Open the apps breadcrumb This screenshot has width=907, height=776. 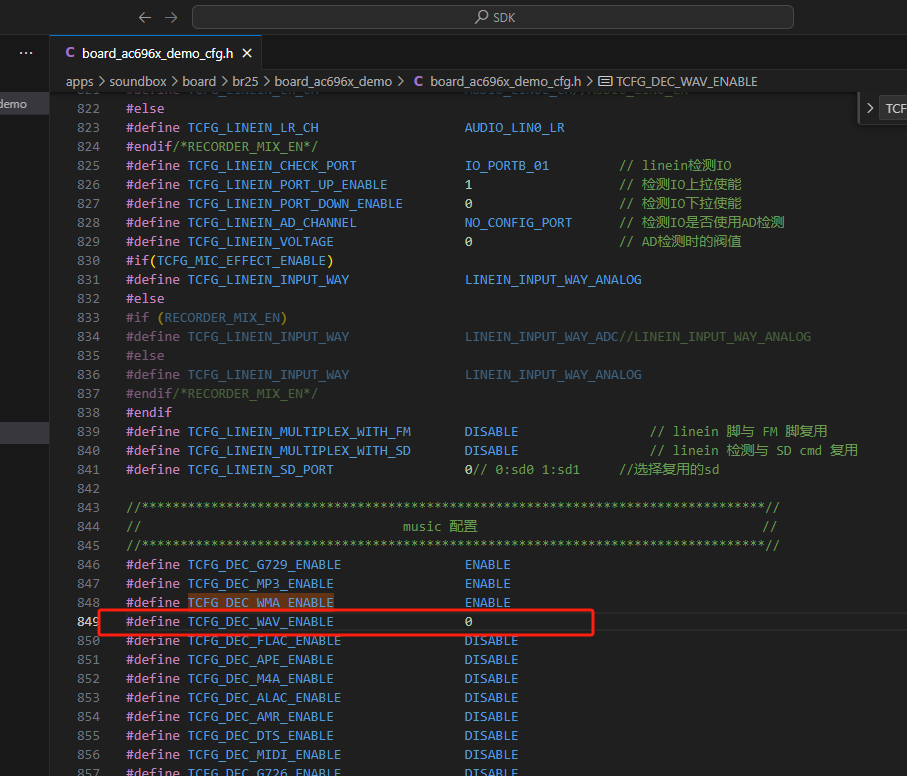79,82
